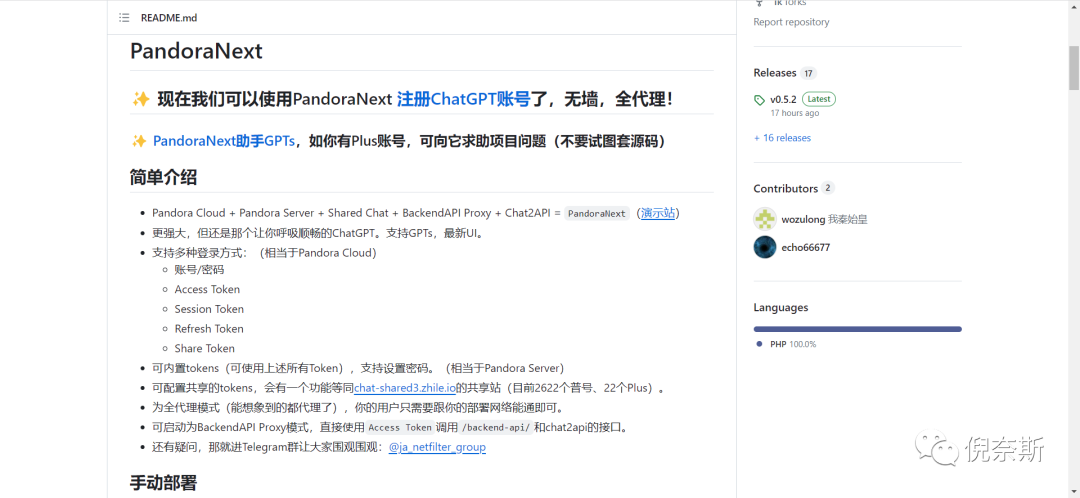Click the 手动部署 heading
Viewport: 1080px width, 498px height.
coord(163,483)
